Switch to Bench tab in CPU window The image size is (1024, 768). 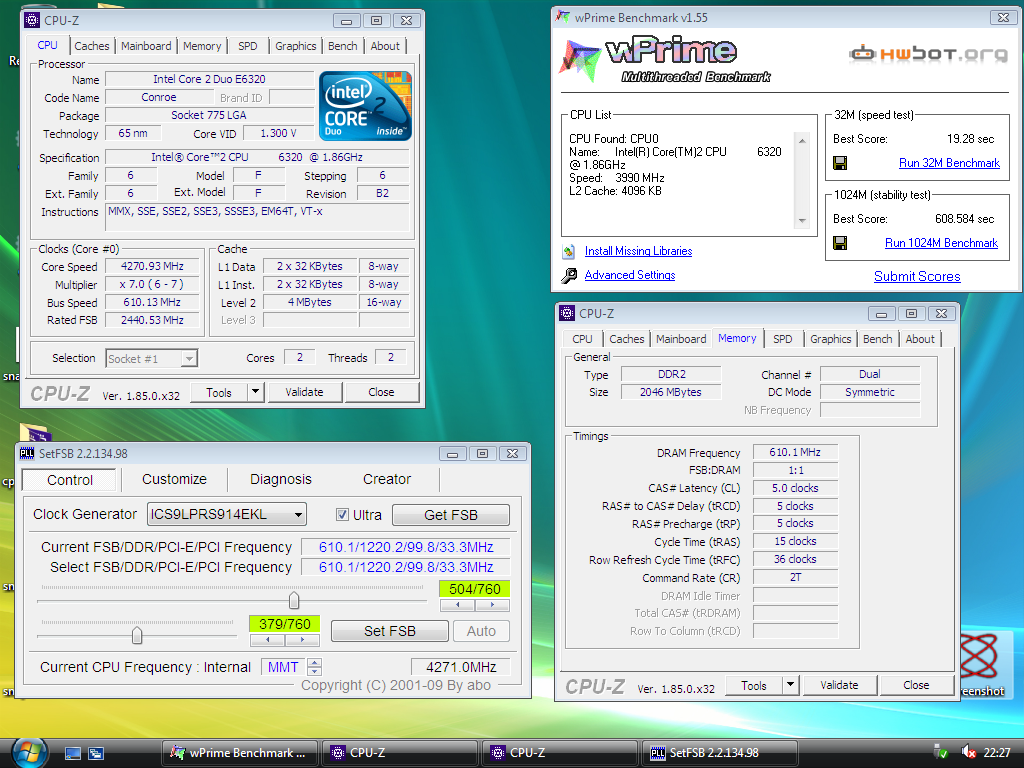[x=343, y=46]
